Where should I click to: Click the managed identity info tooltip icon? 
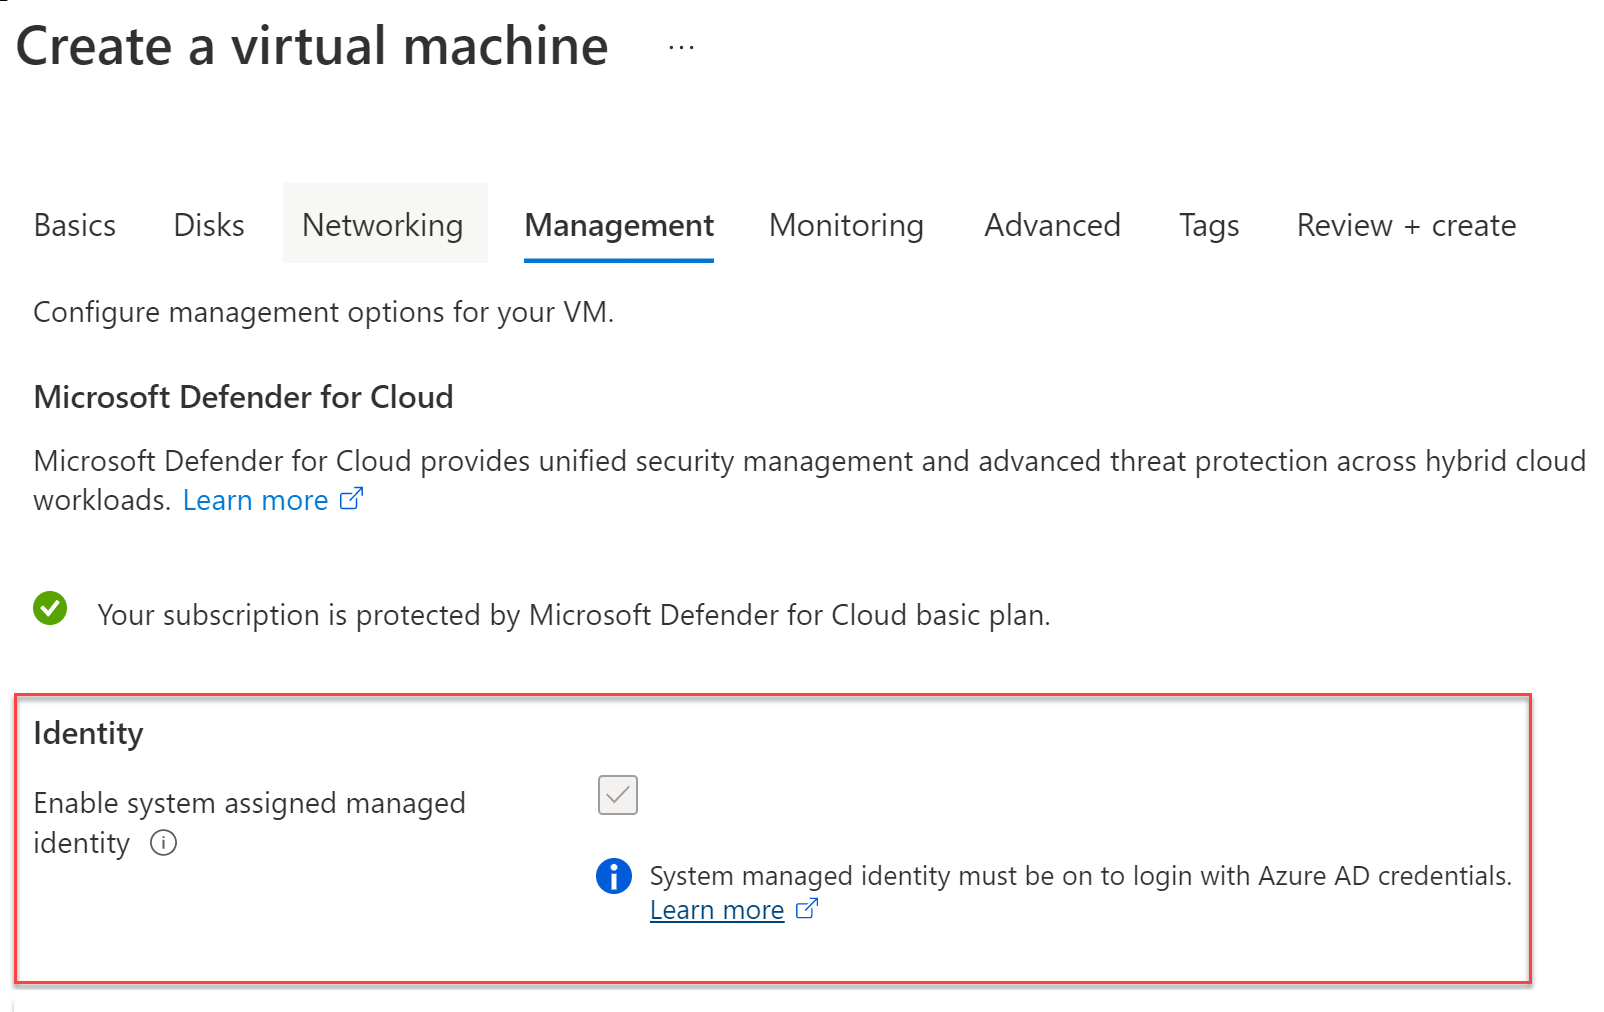[163, 843]
